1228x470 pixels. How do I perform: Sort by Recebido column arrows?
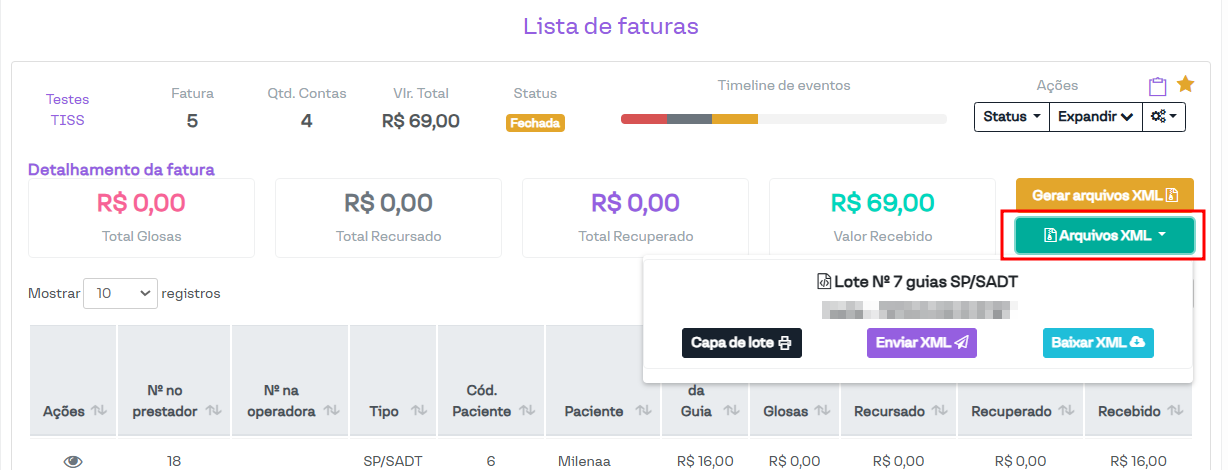coord(1175,411)
